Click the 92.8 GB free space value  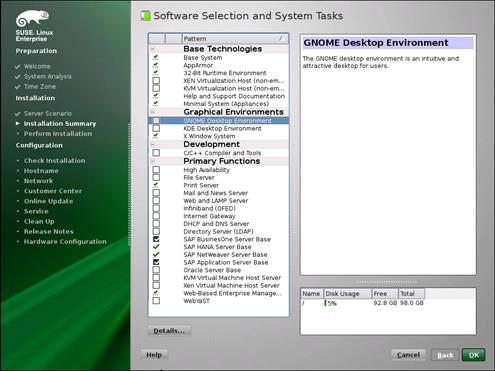click(x=385, y=303)
